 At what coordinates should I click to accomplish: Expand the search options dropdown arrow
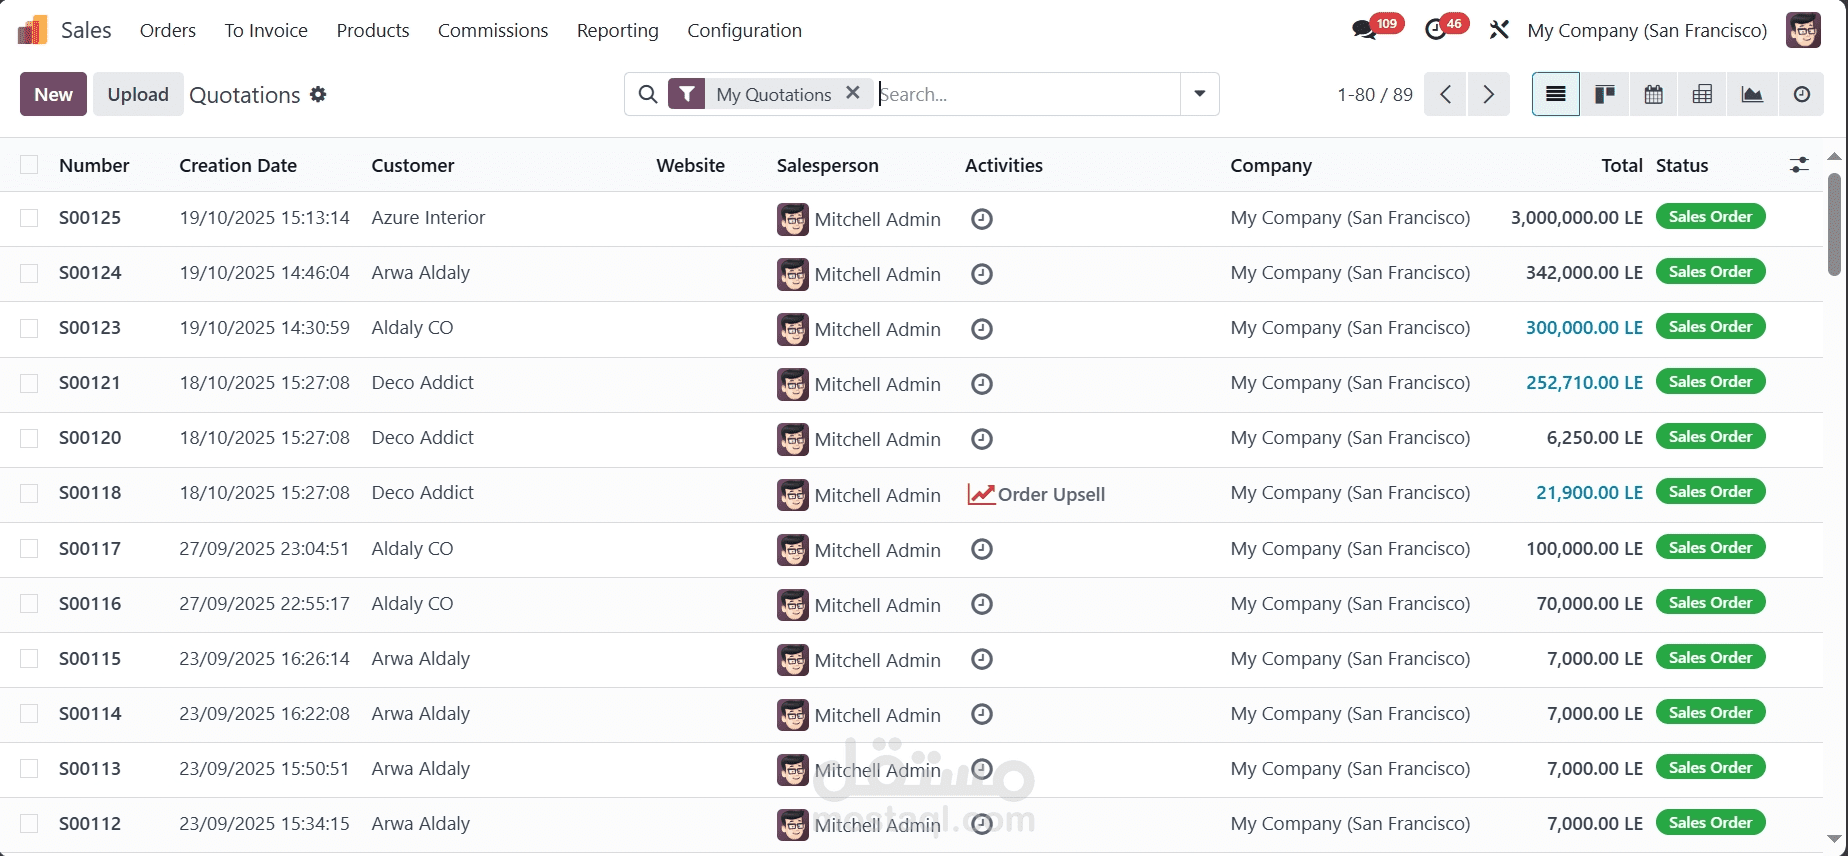tap(1199, 94)
